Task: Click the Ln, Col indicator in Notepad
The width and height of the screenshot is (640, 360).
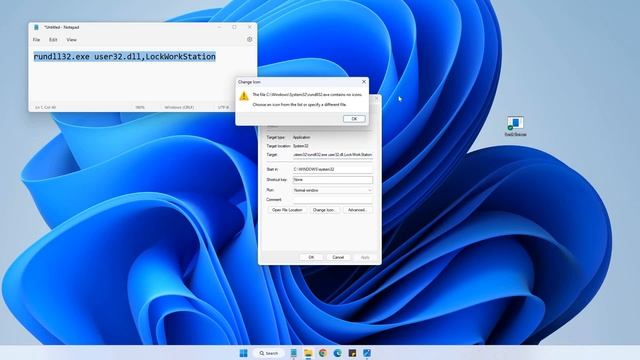Action: 45,107
